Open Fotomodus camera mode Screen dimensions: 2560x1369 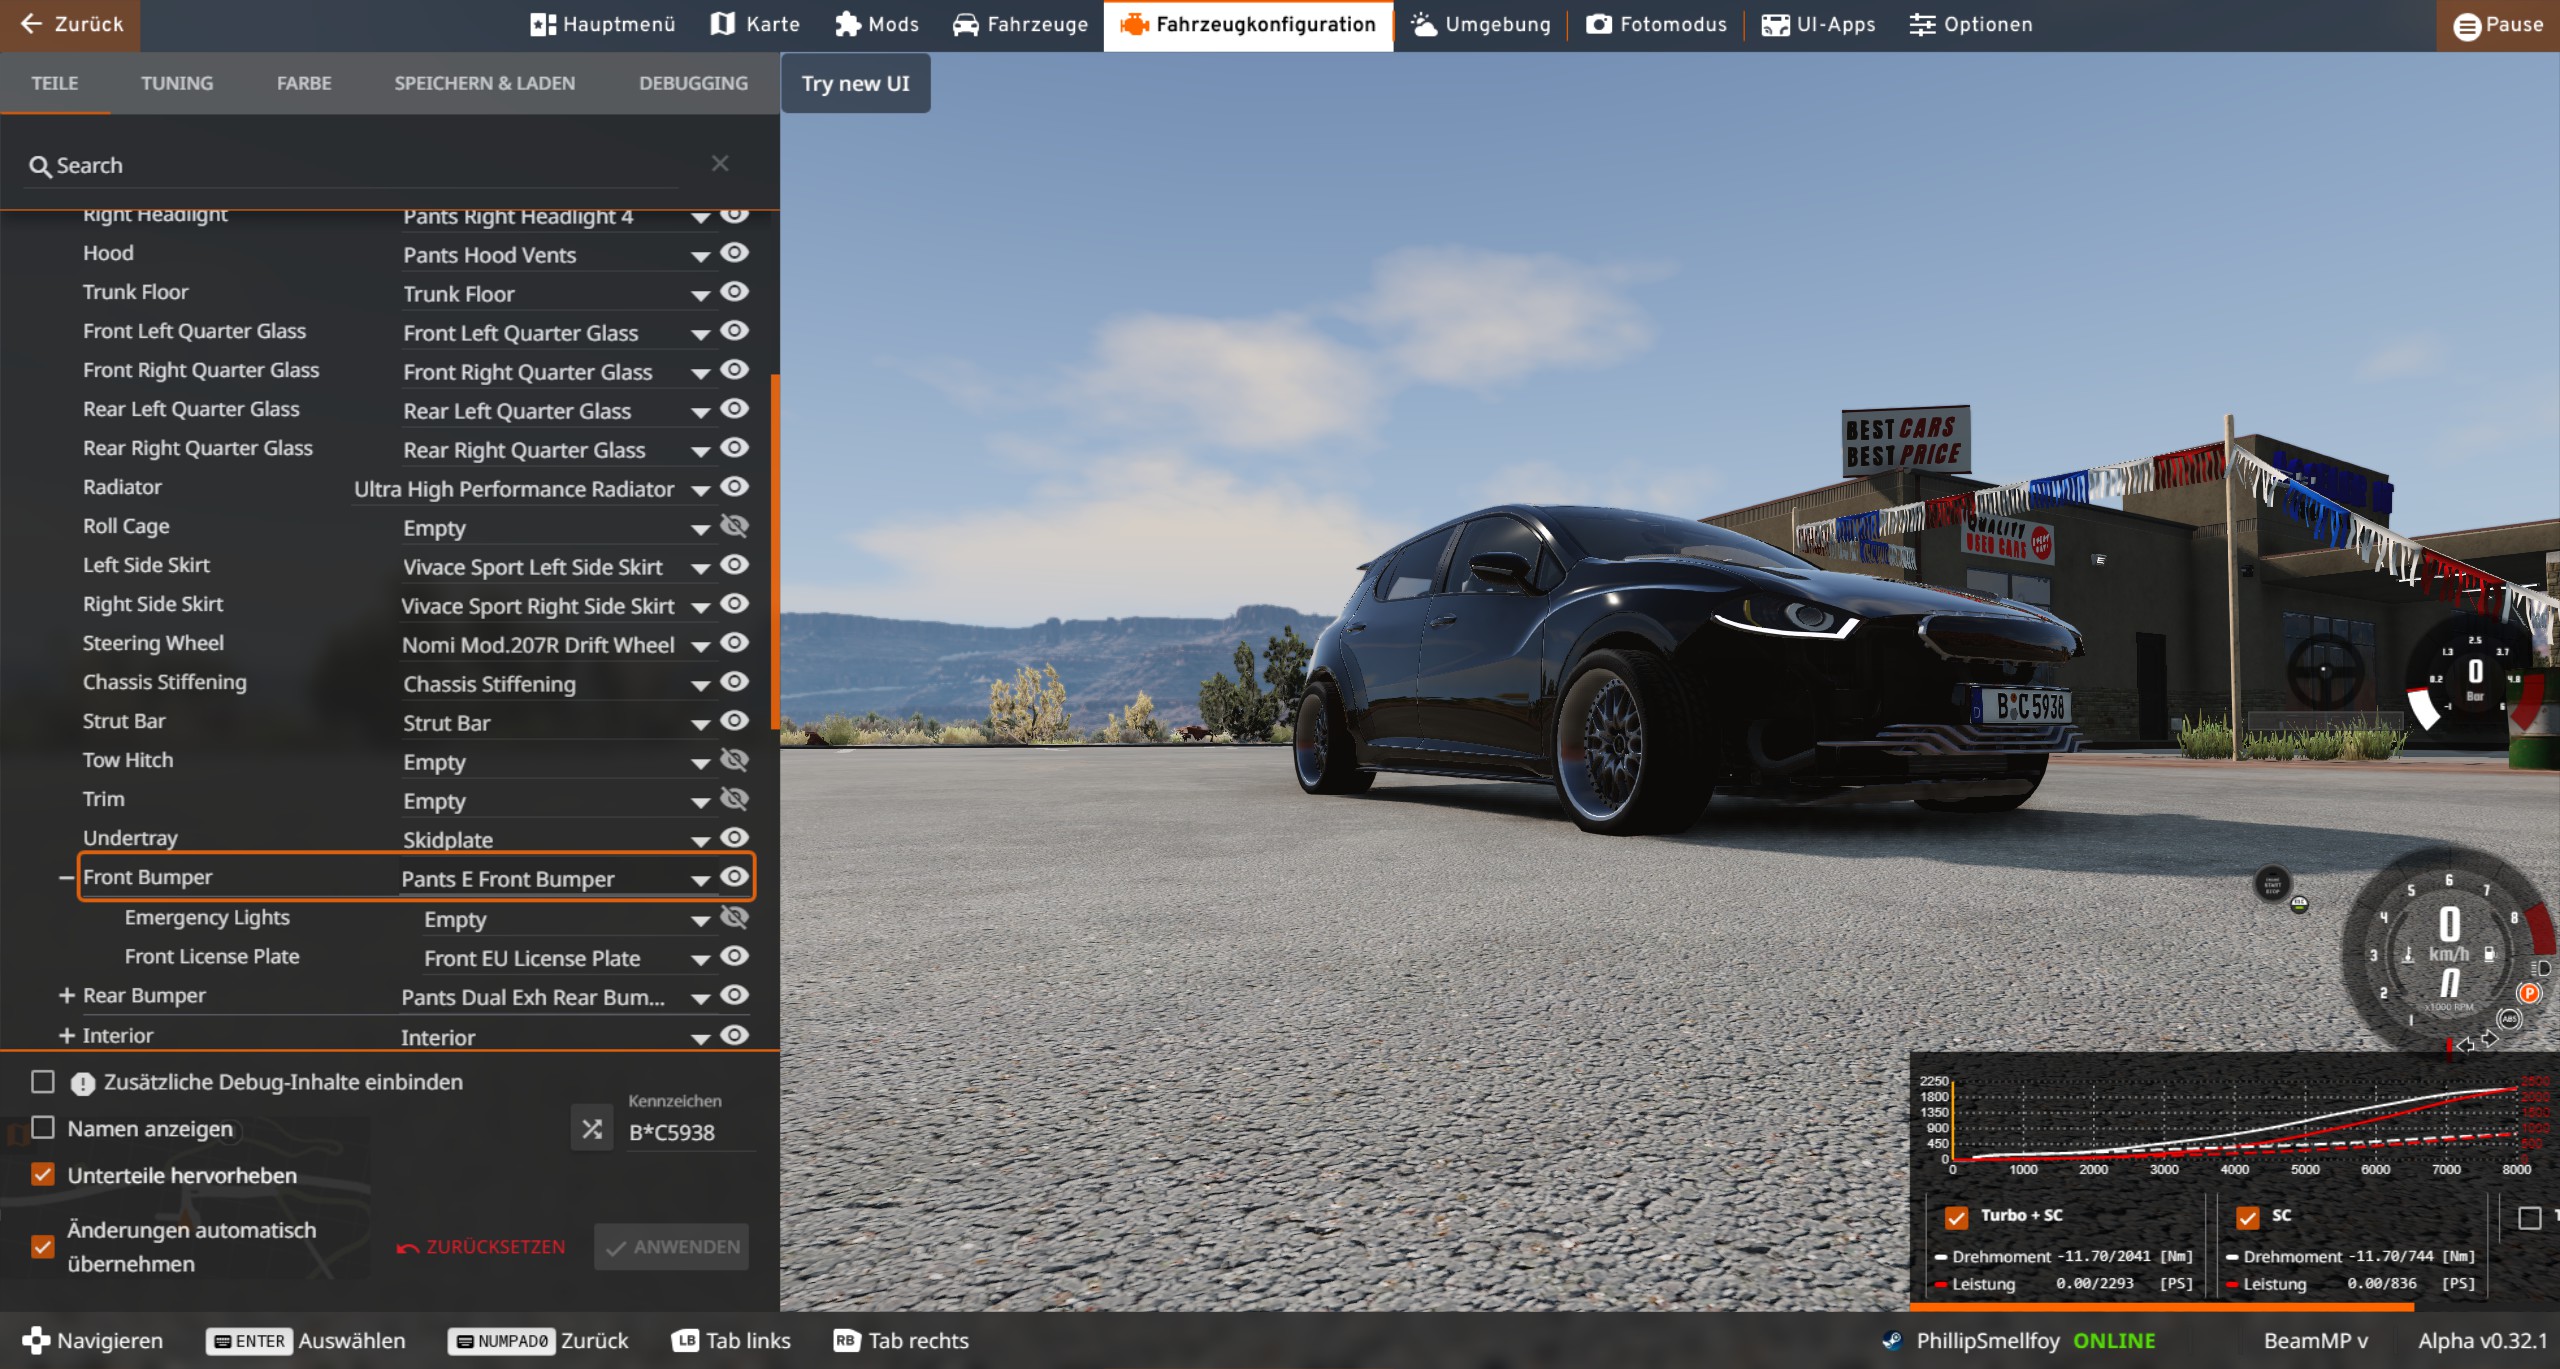[x=1656, y=24]
